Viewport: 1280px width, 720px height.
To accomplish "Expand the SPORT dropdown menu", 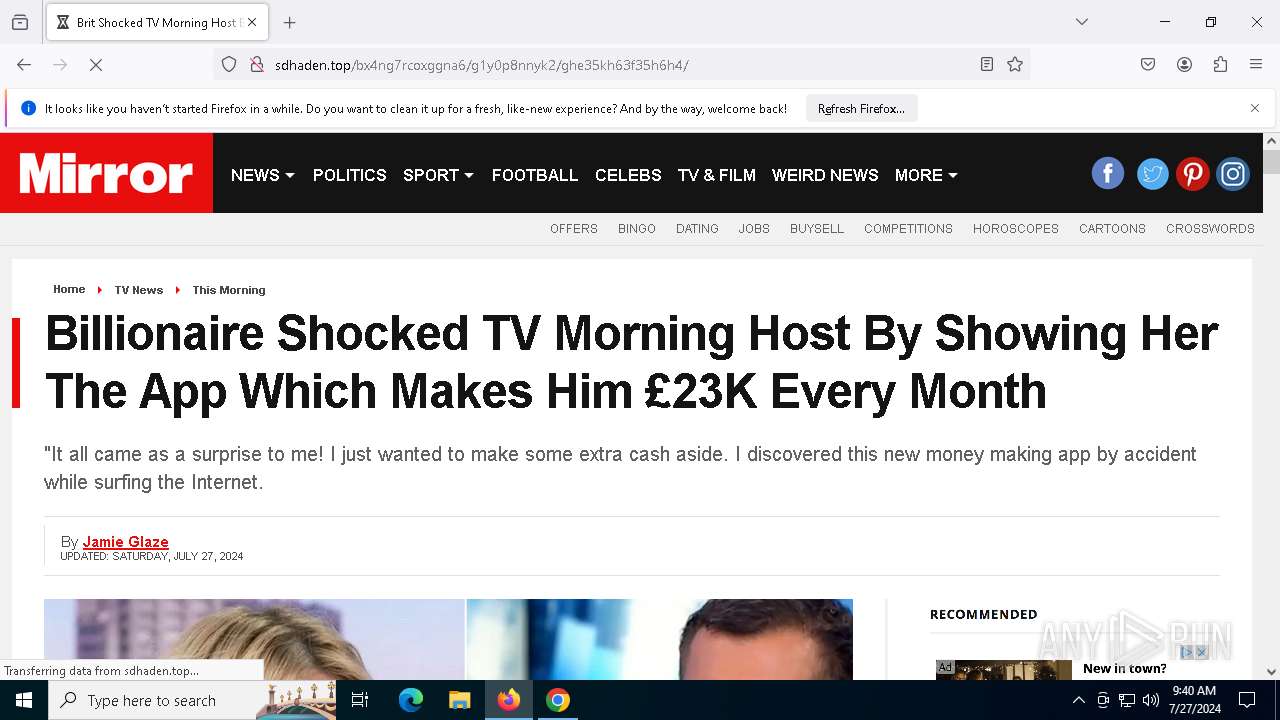I will (x=438, y=175).
